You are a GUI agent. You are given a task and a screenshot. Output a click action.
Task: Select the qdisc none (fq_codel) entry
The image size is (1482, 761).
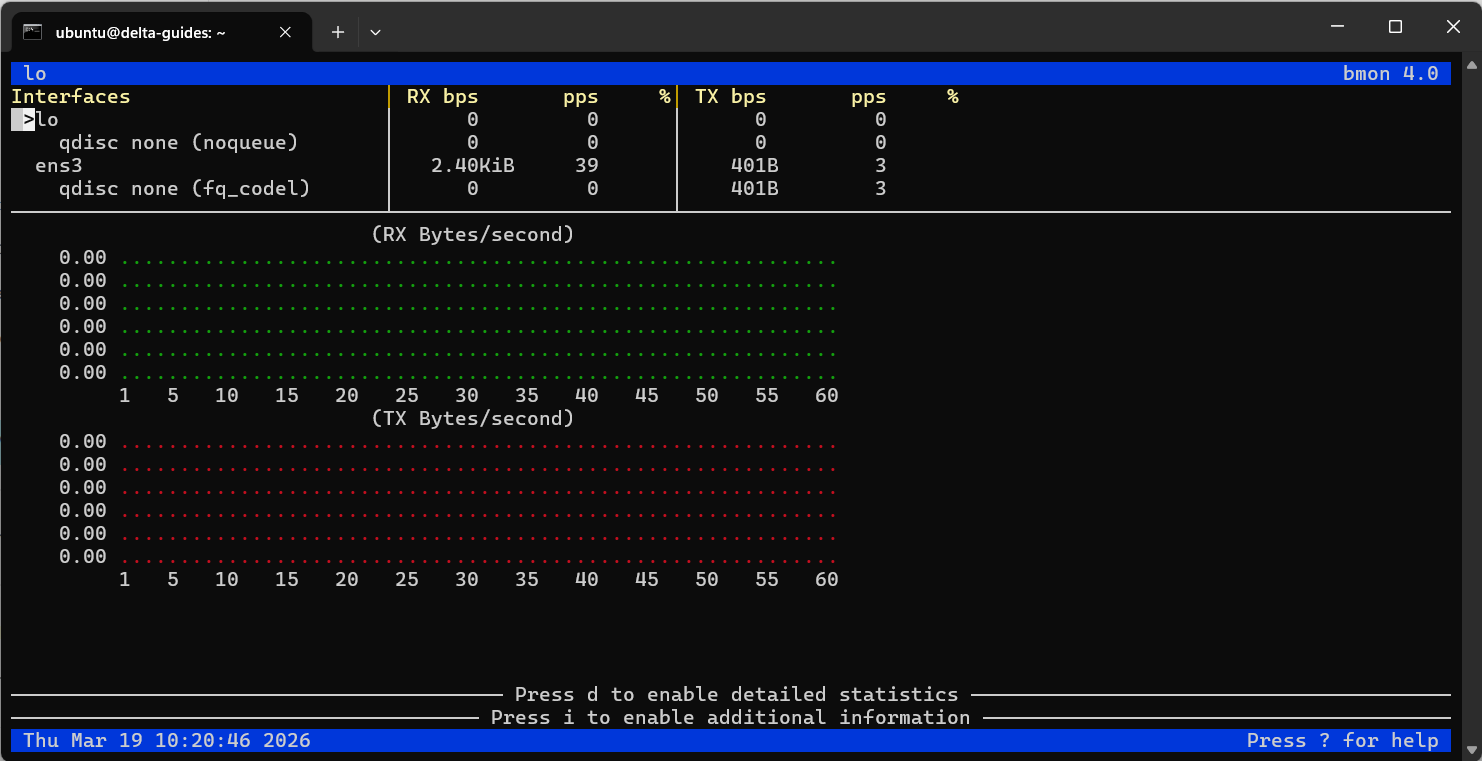184,189
